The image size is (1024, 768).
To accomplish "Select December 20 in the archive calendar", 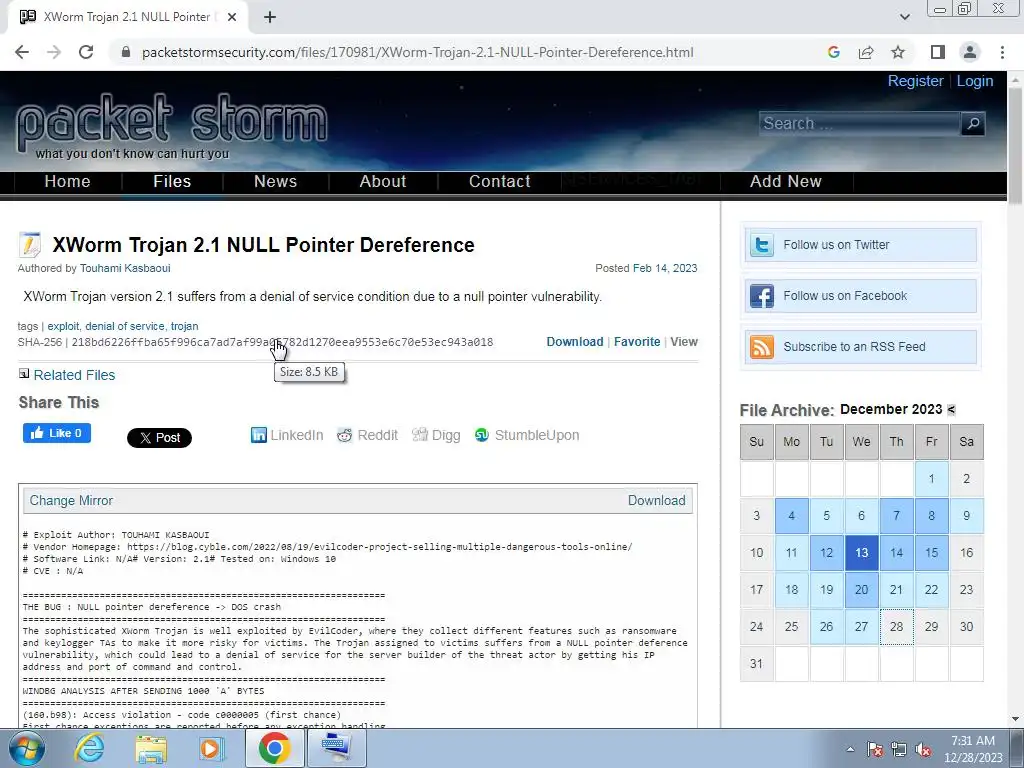I will tap(861, 590).
